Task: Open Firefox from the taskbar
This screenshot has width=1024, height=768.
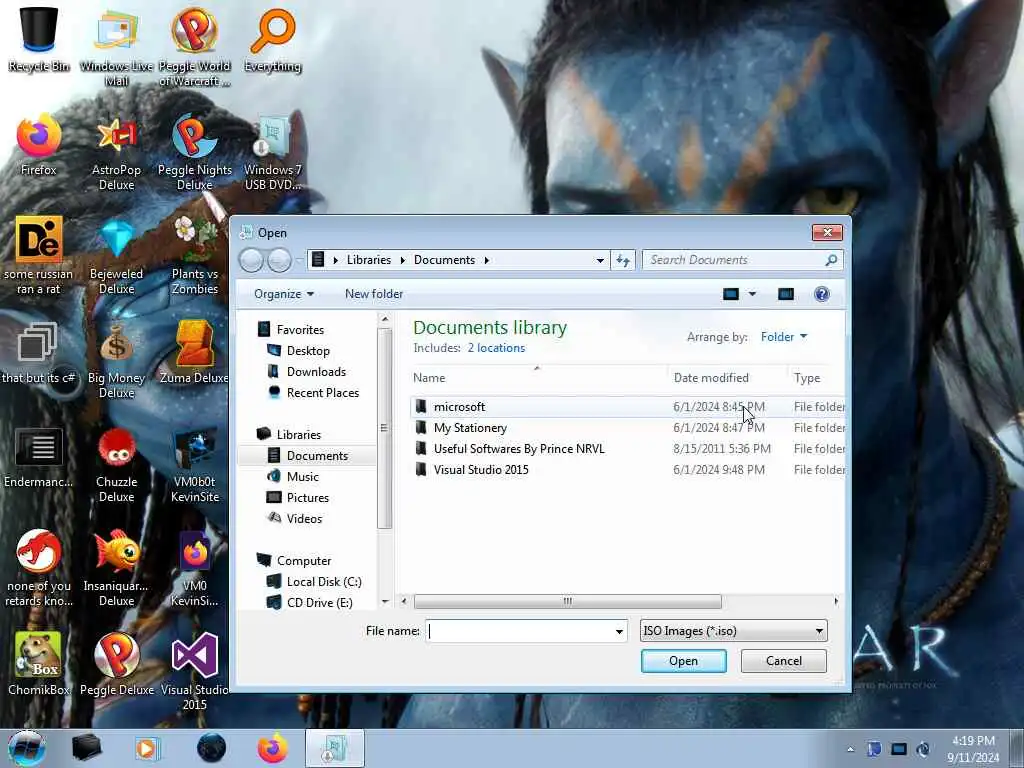Action: [x=272, y=748]
